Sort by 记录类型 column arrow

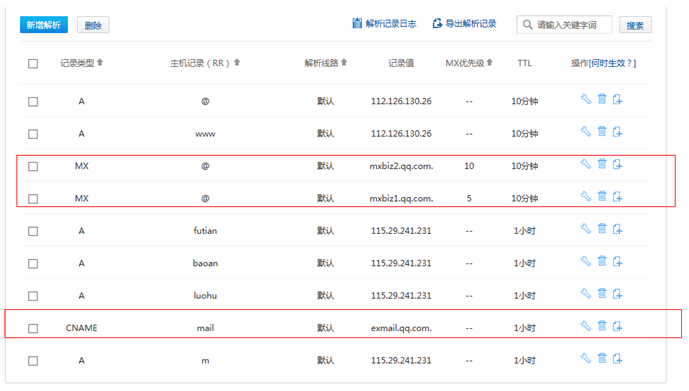coord(100,62)
